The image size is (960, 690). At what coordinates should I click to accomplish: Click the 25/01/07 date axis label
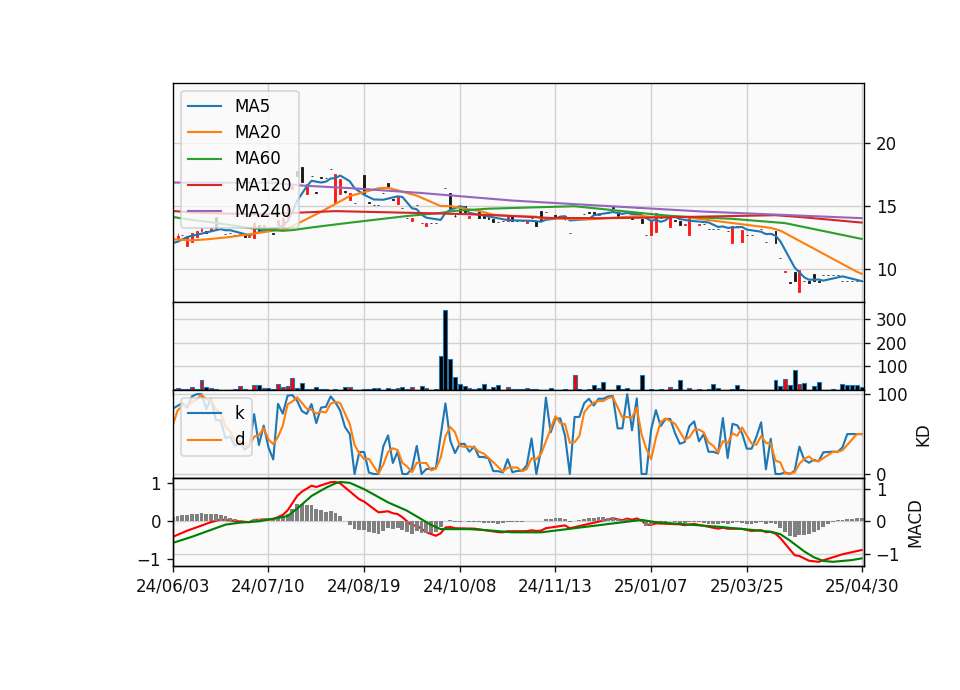(x=650, y=587)
